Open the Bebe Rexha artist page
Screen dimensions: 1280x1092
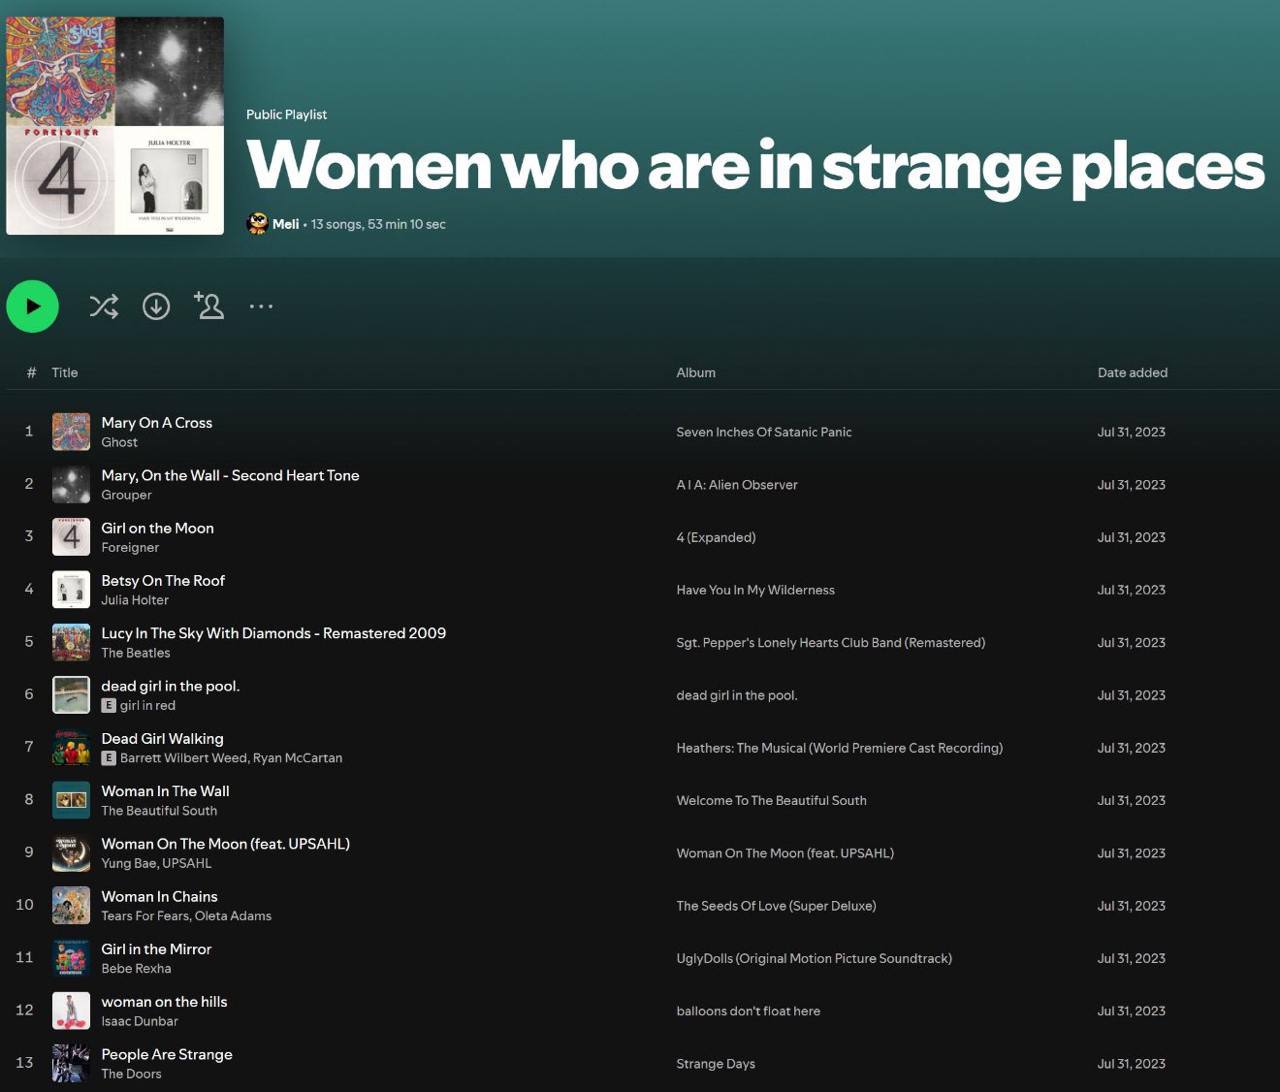click(136, 968)
